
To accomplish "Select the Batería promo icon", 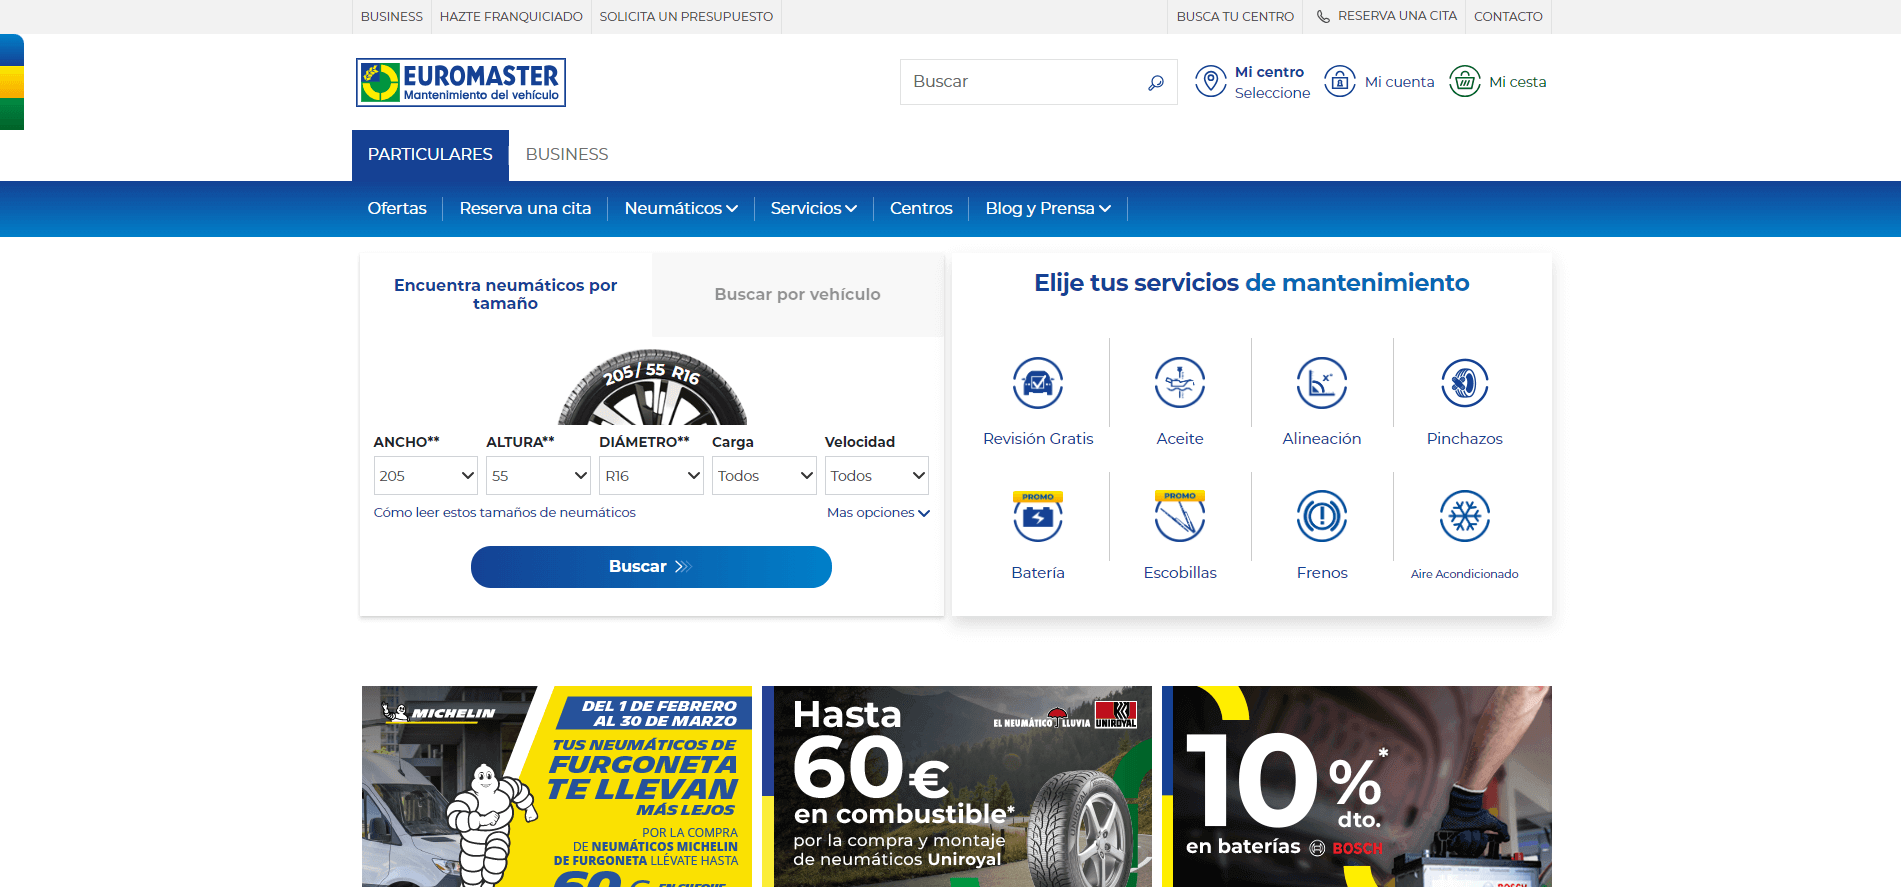I will point(1038,516).
